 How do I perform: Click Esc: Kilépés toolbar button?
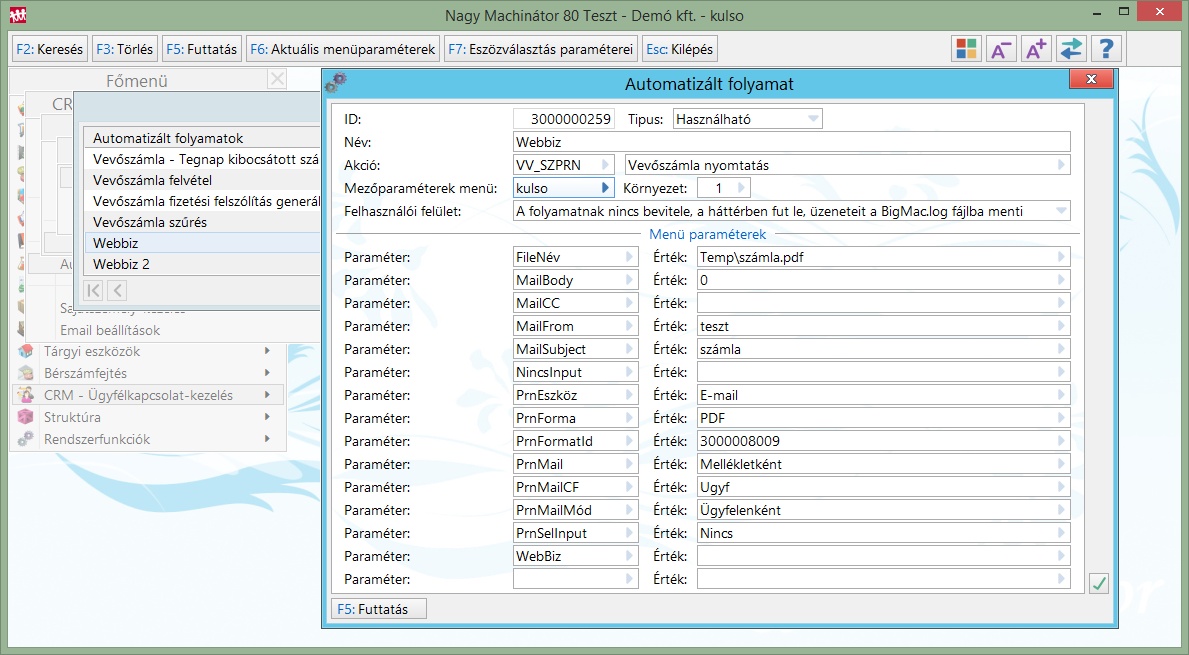point(680,49)
